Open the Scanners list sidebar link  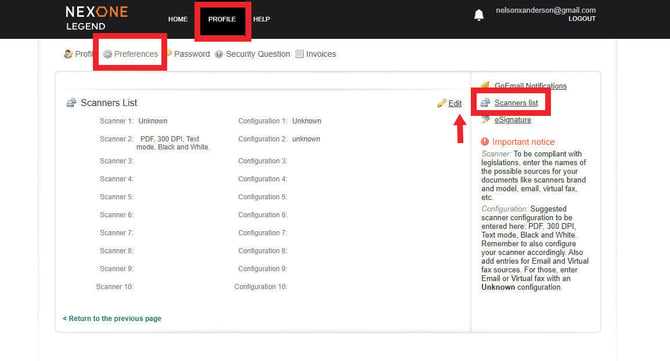516,103
